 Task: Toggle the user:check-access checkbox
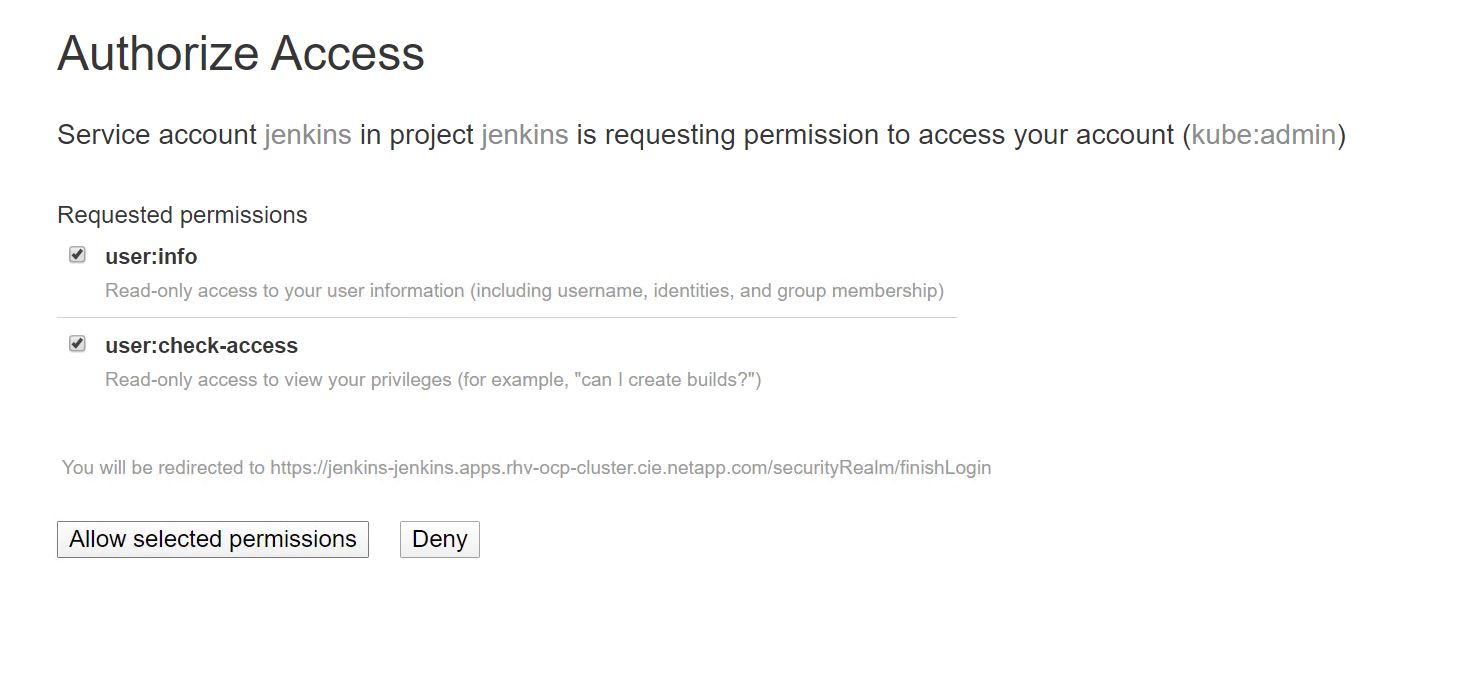coord(77,344)
